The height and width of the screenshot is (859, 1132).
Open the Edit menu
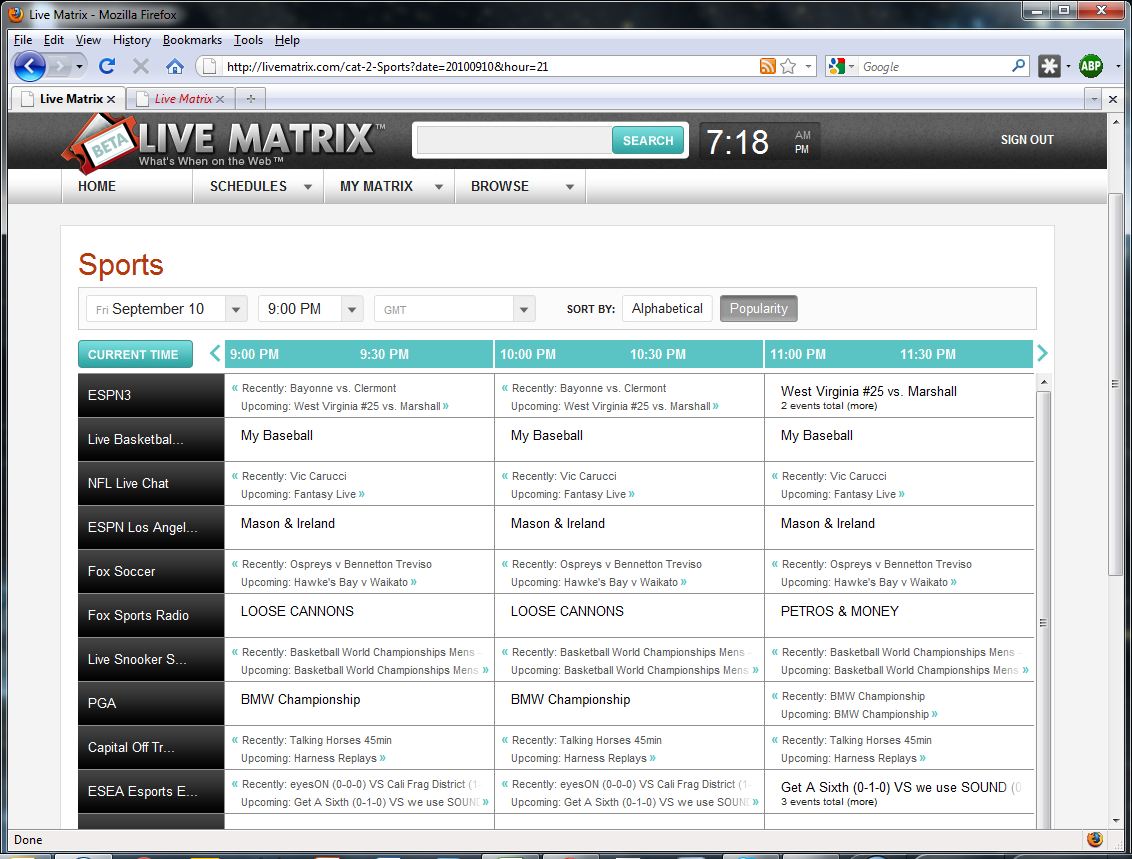click(x=53, y=40)
